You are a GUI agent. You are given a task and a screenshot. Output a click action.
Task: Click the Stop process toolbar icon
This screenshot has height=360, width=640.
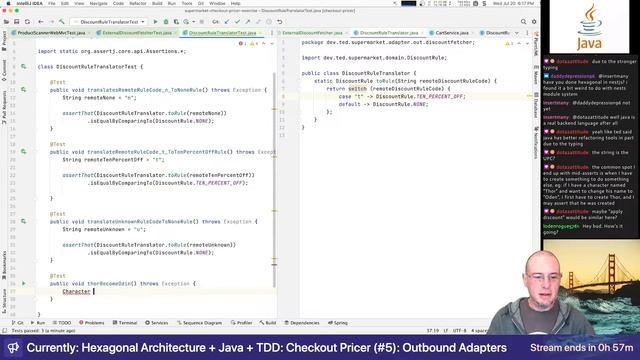click(x=202, y=22)
